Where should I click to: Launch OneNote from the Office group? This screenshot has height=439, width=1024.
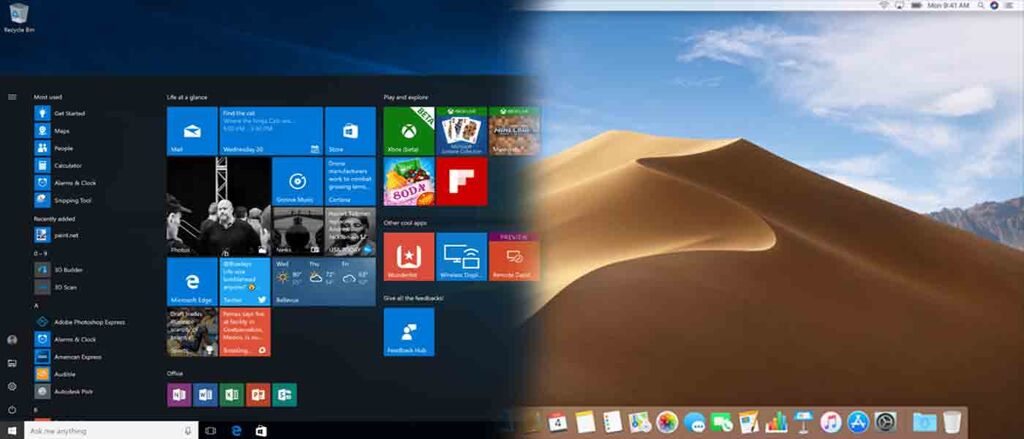(x=179, y=395)
